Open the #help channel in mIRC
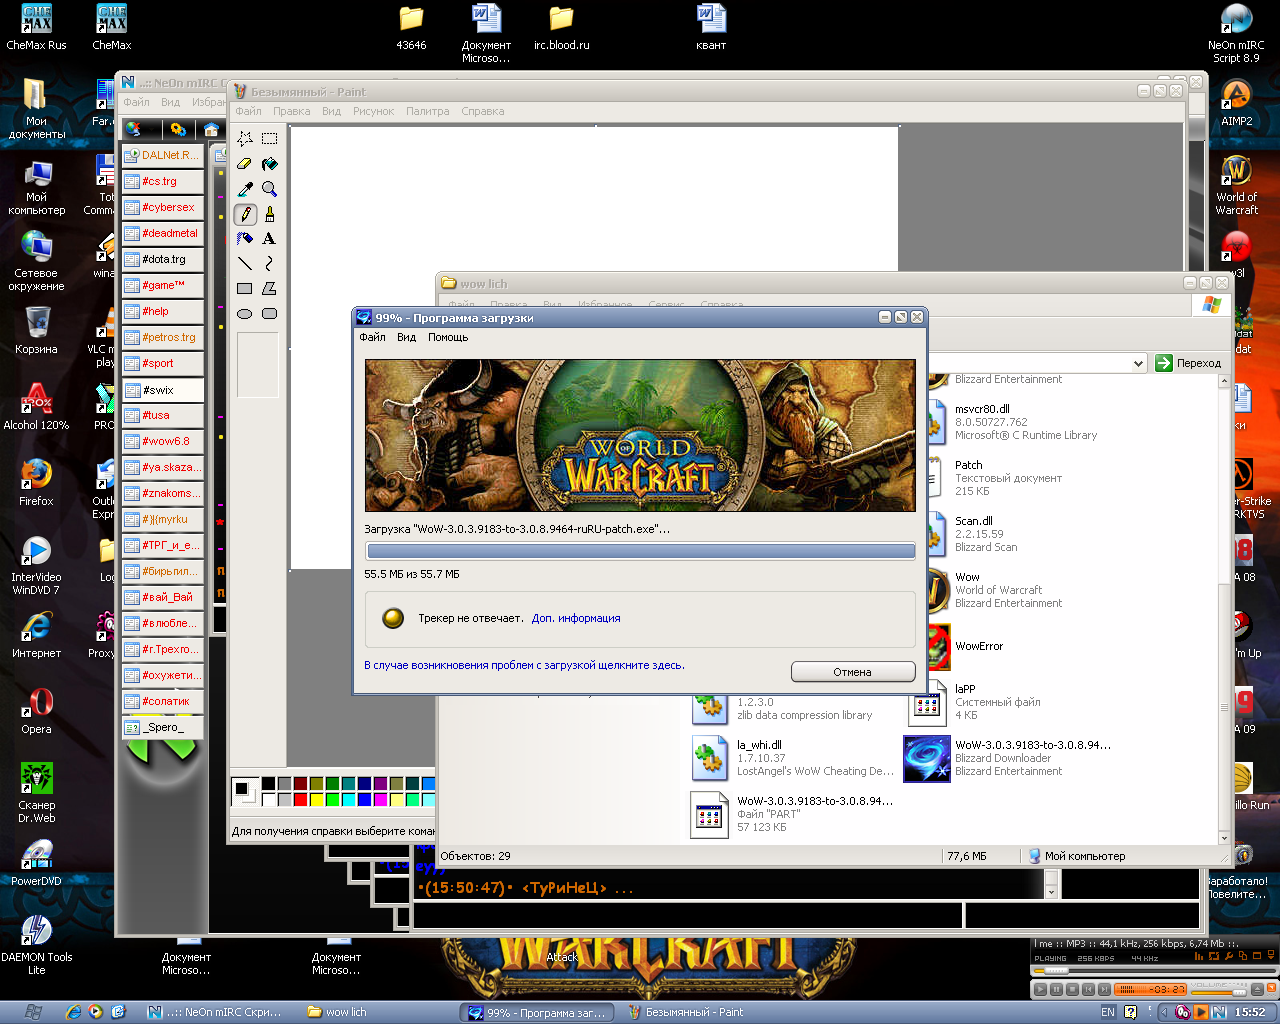This screenshot has height=1024, width=1280. coord(162,312)
